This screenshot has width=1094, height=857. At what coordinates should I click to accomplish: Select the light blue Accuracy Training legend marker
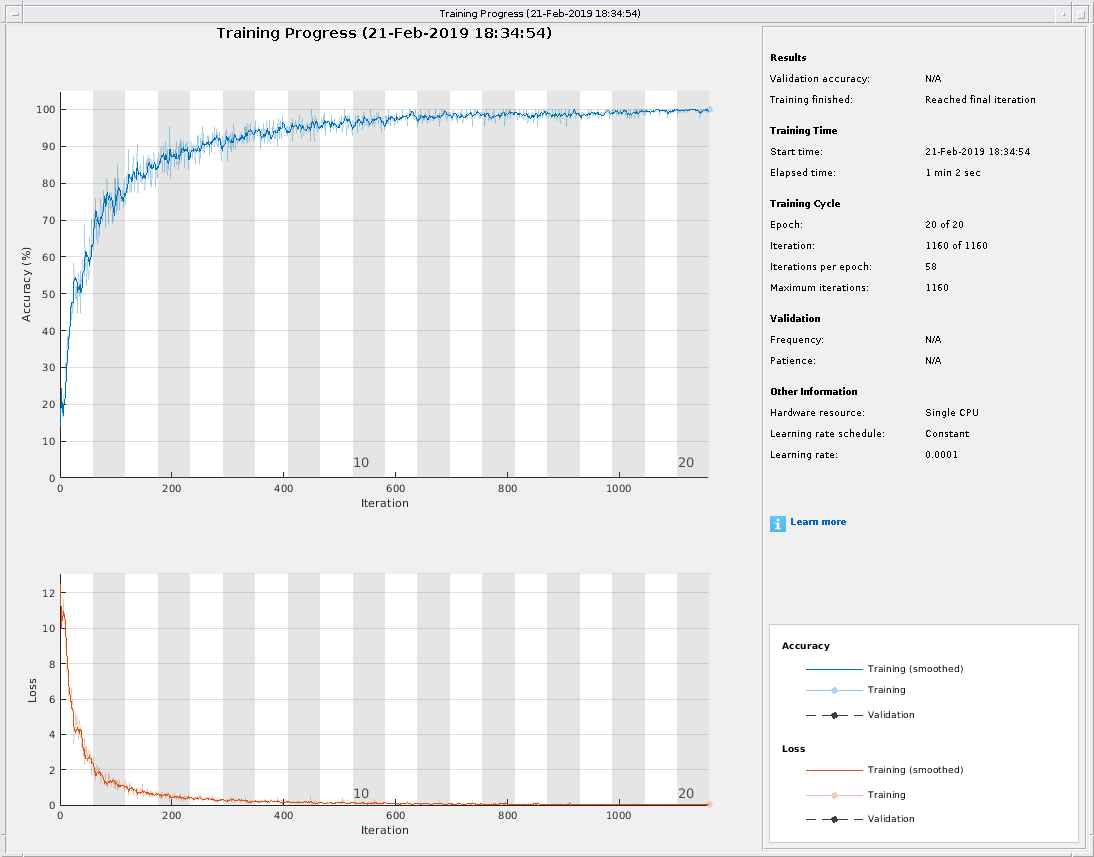[x=833, y=690]
